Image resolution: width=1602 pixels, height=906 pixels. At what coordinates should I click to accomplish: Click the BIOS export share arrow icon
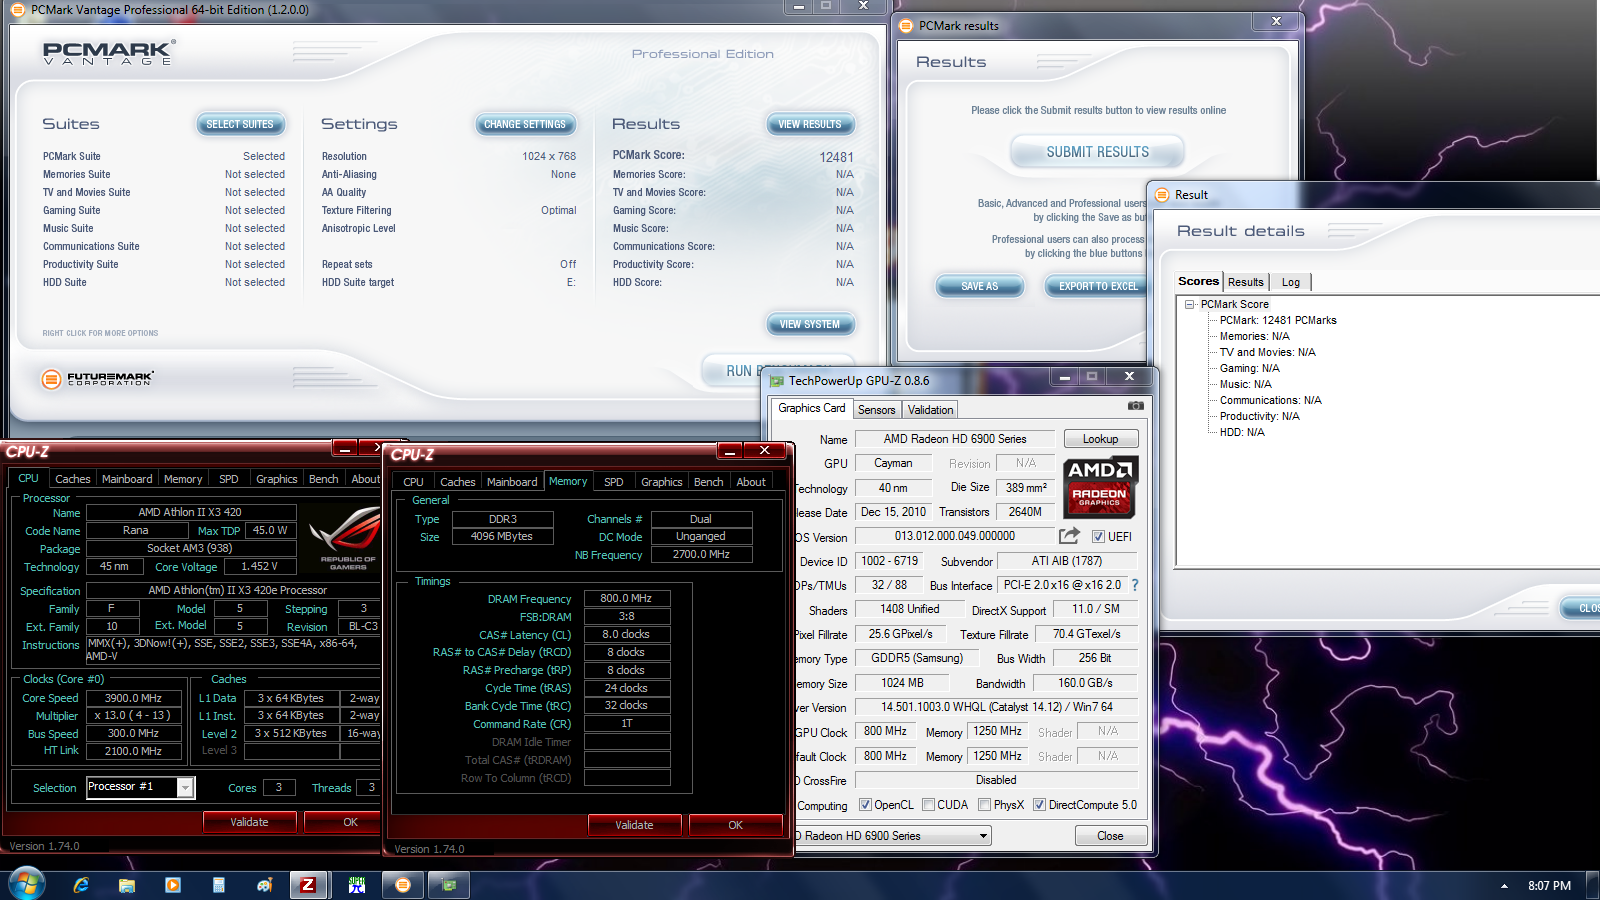tap(1069, 536)
